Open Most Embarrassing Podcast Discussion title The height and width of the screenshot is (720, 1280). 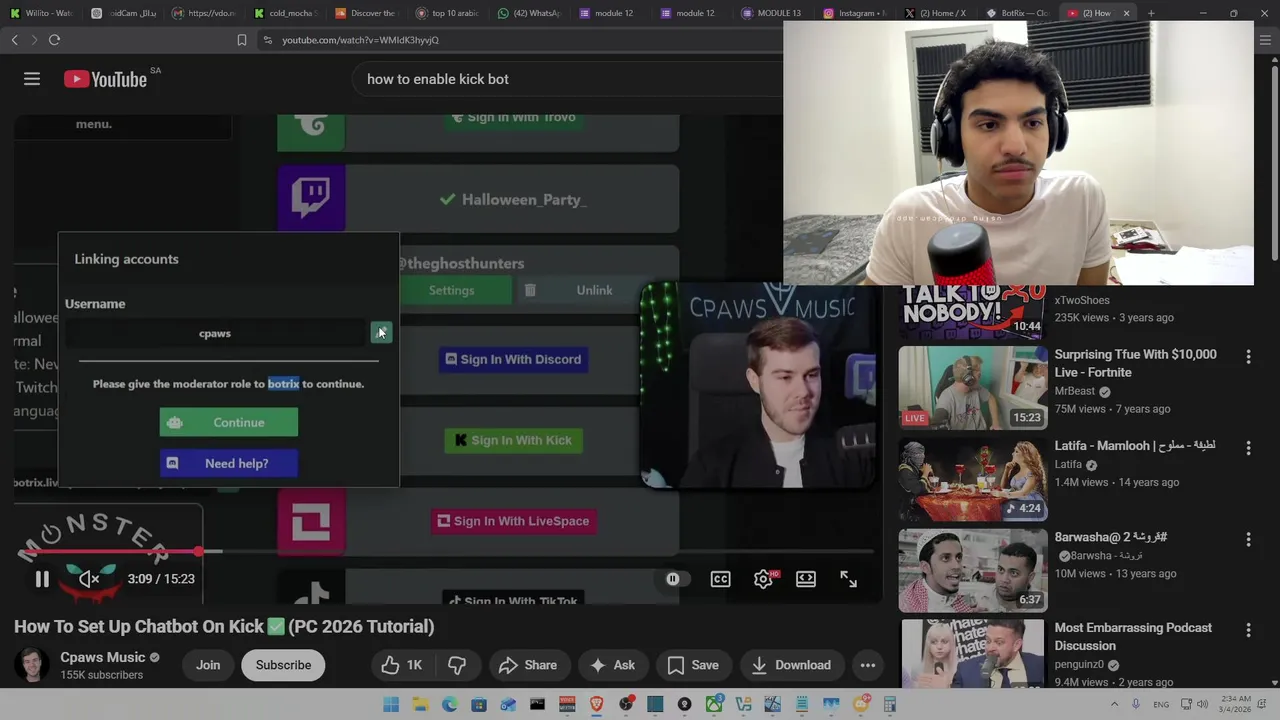click(x=1133, y=636)
